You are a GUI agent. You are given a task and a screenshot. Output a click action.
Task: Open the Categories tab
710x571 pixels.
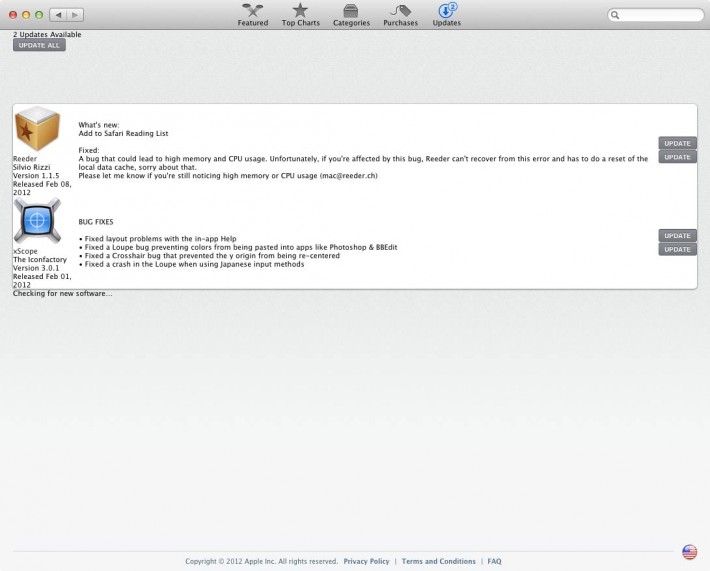point(351,15)
